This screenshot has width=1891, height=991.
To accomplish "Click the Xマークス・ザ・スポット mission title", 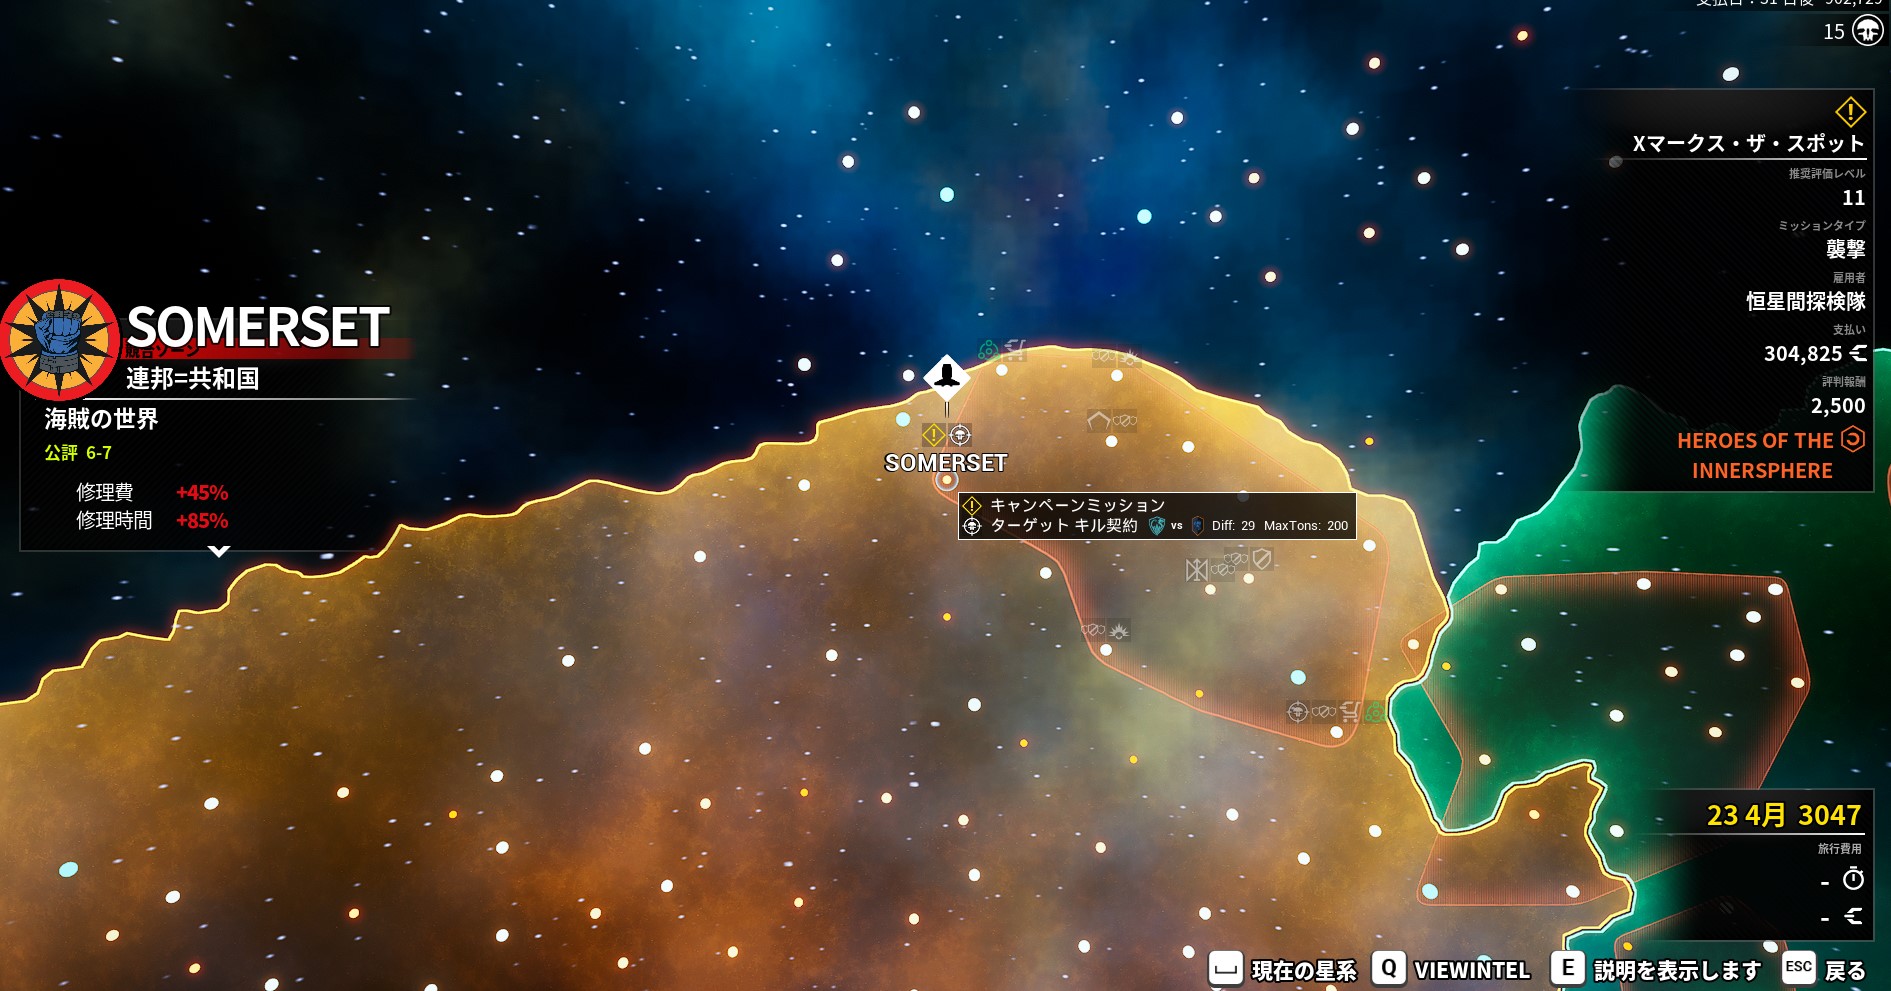I will (x=1749, y=144).
